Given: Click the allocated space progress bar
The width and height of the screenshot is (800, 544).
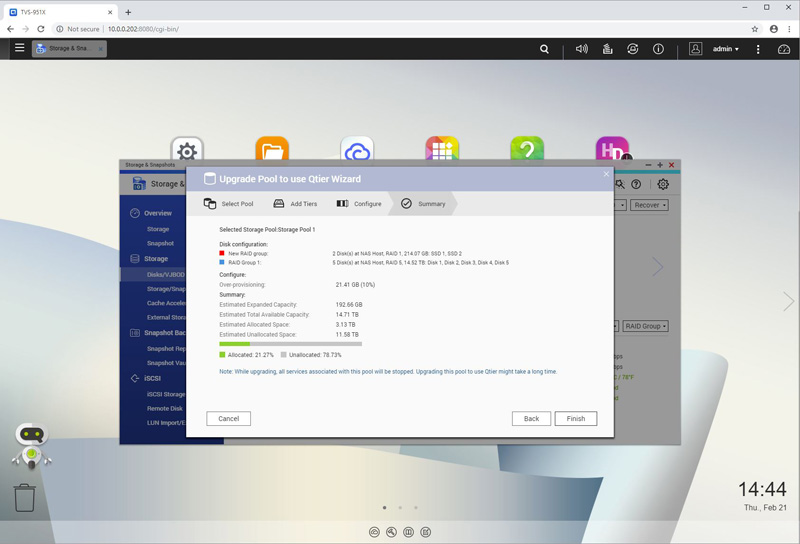Looking at the screenshot, I should click(x=290, y=344).
